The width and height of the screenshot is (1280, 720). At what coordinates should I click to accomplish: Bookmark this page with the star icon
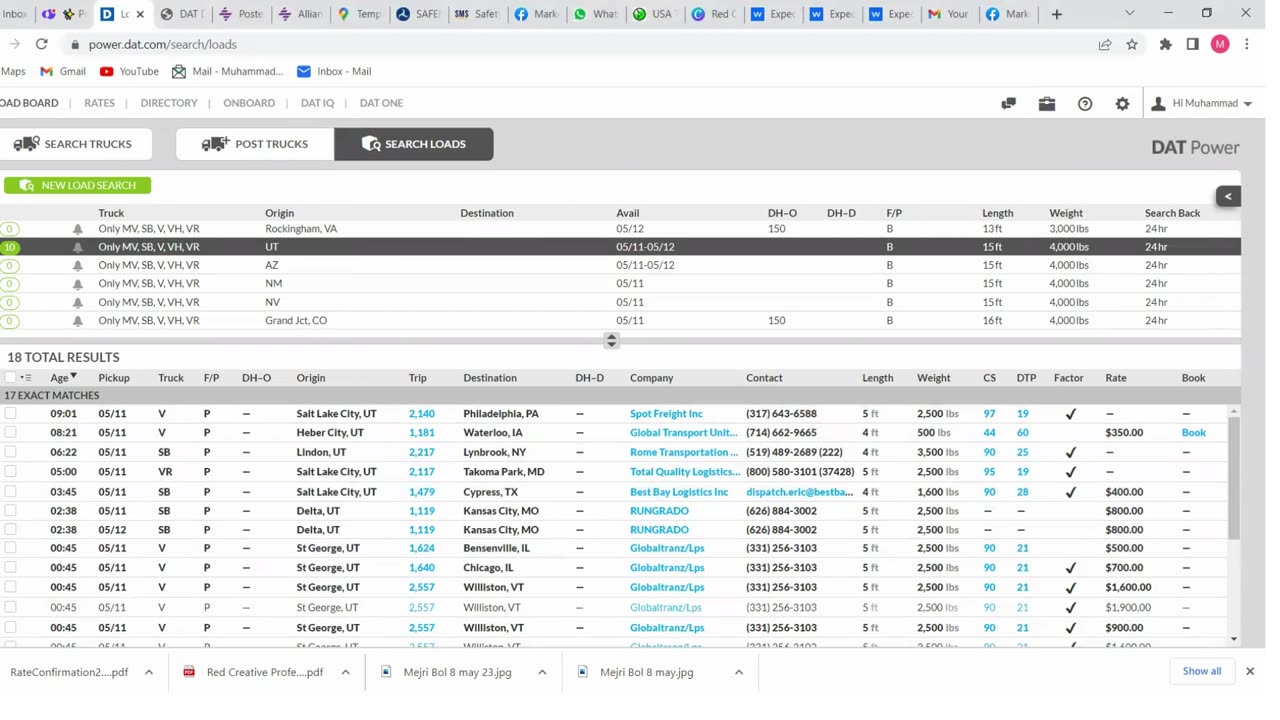1132,44
